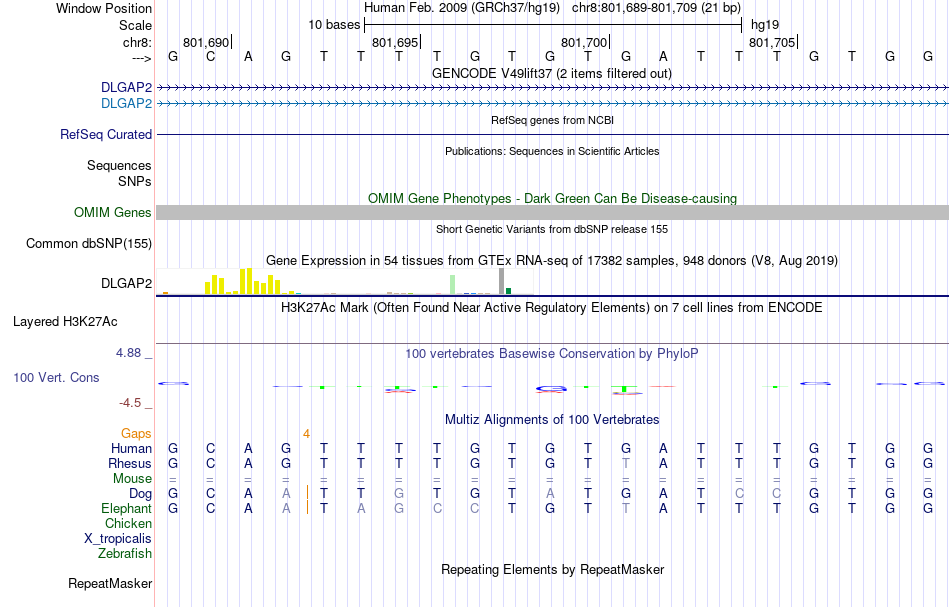Viewport: 950px width, 607px height.
Task: Click the Window Position track label
Action: tap(104, 8)
